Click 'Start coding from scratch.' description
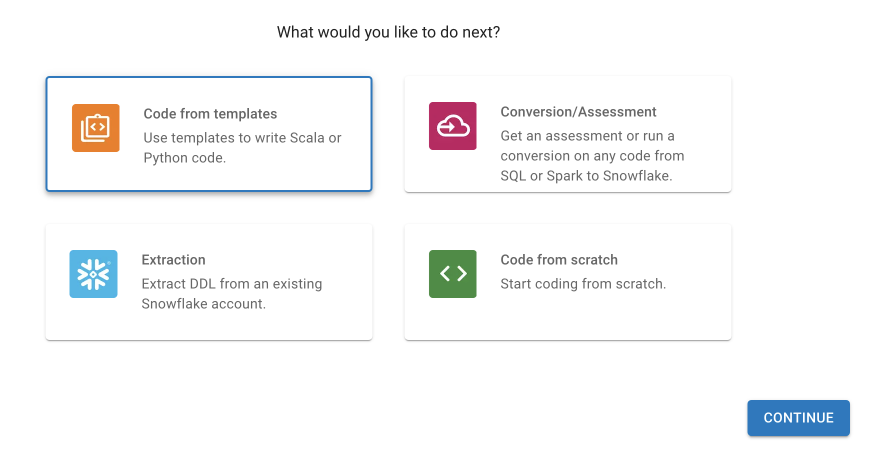 (x=583, y=284)
